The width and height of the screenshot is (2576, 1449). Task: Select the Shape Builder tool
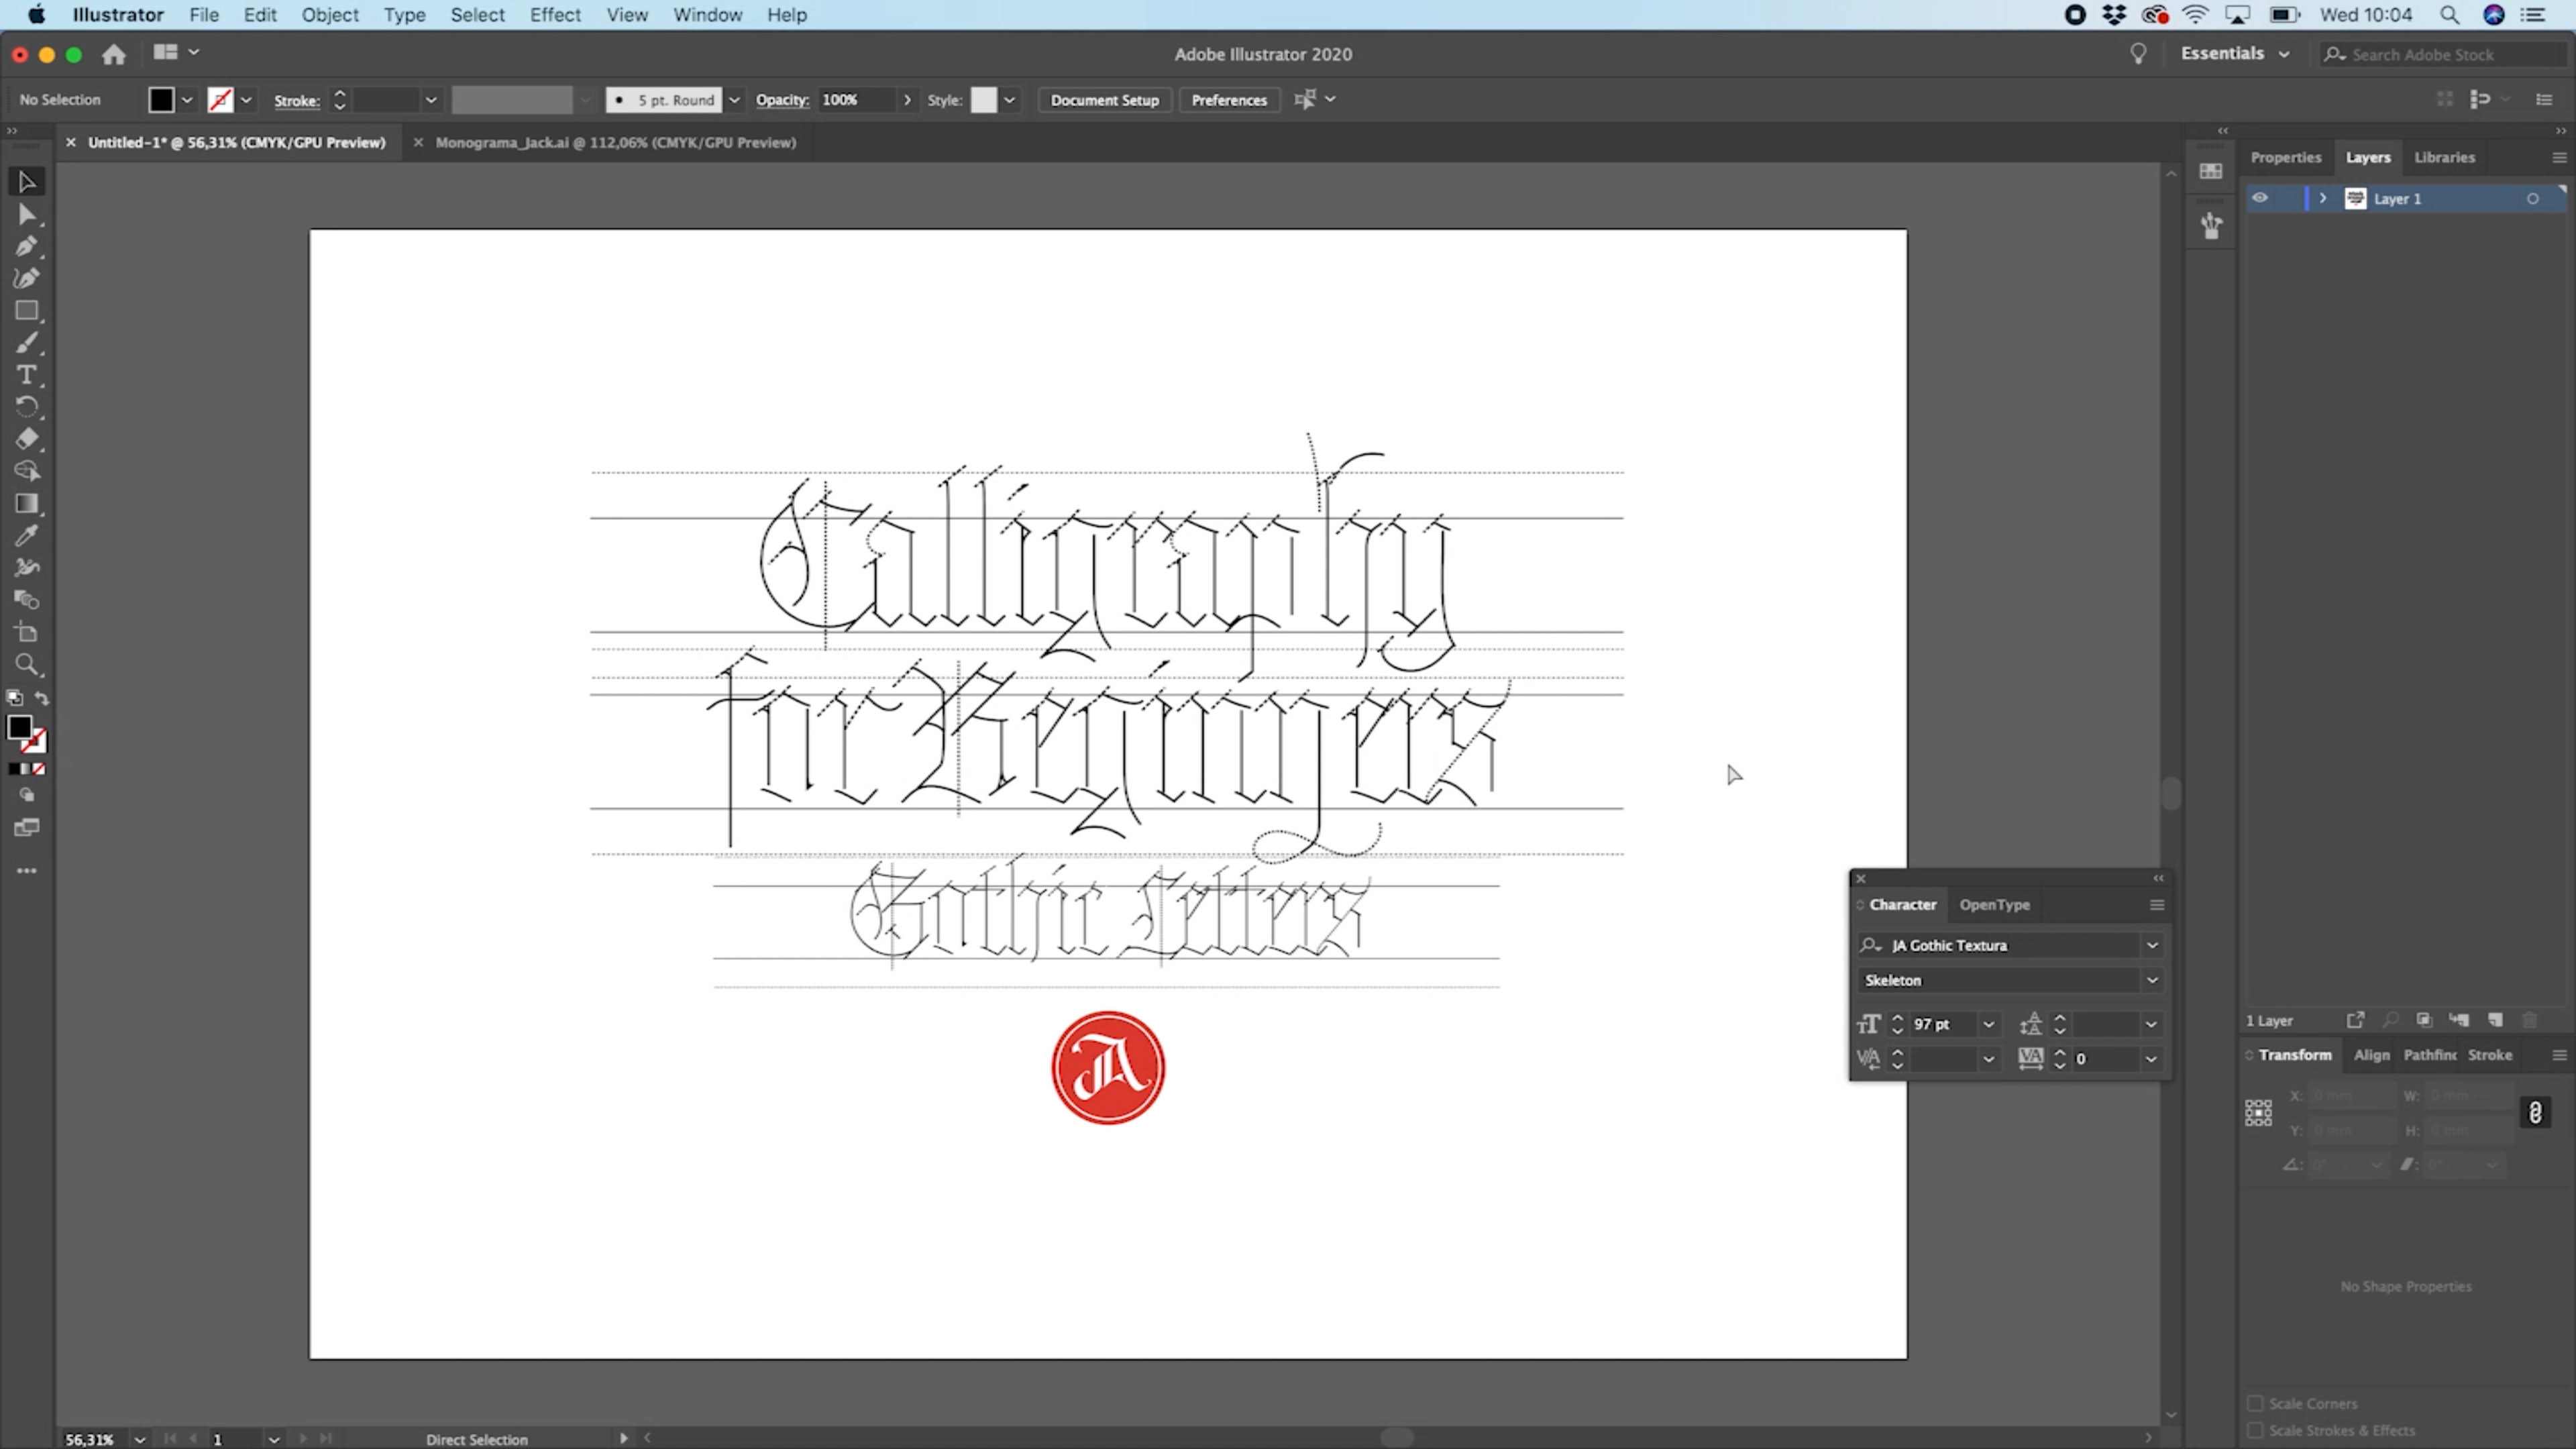pos(27,471)
